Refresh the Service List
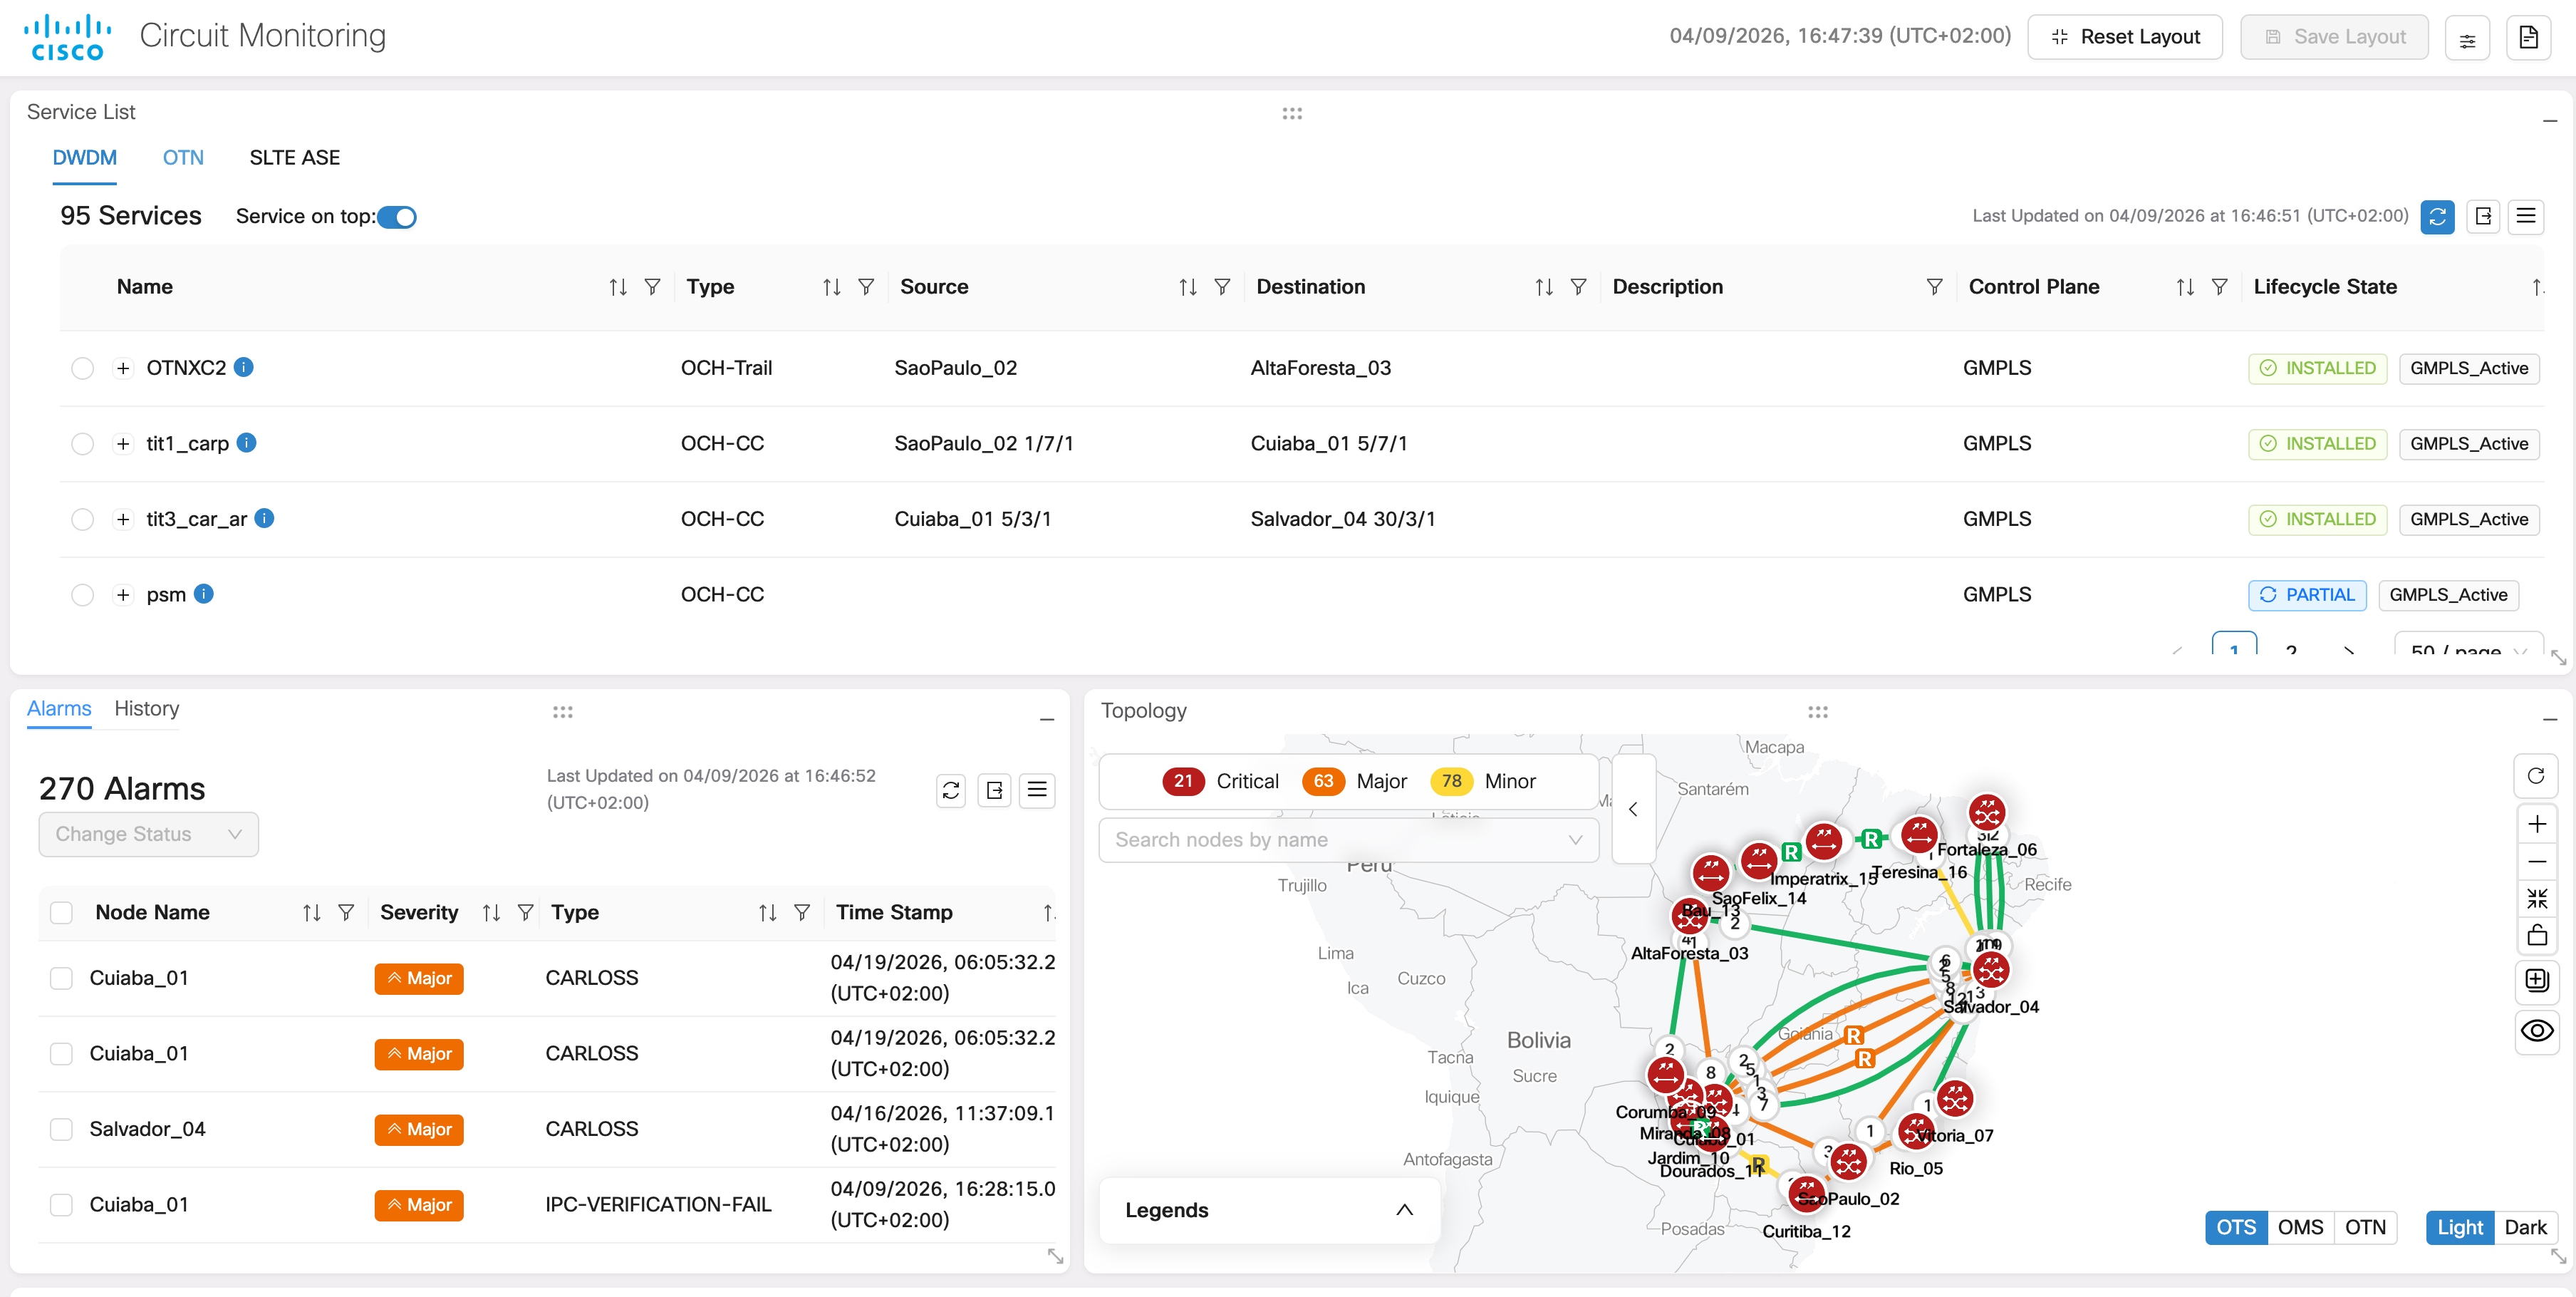Viewport: 2576px width, 1297px height. (2438, 216)
